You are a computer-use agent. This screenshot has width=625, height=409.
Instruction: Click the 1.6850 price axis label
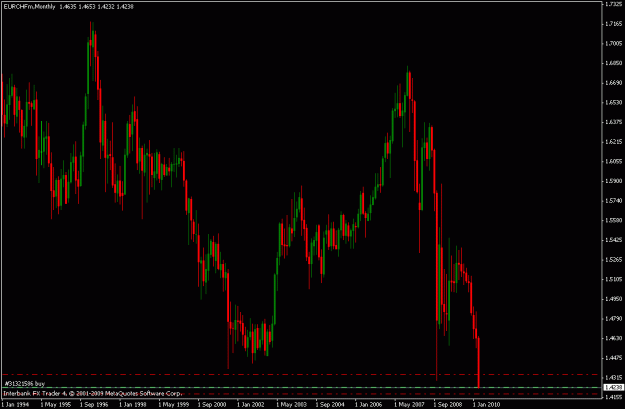coord(614,63)
